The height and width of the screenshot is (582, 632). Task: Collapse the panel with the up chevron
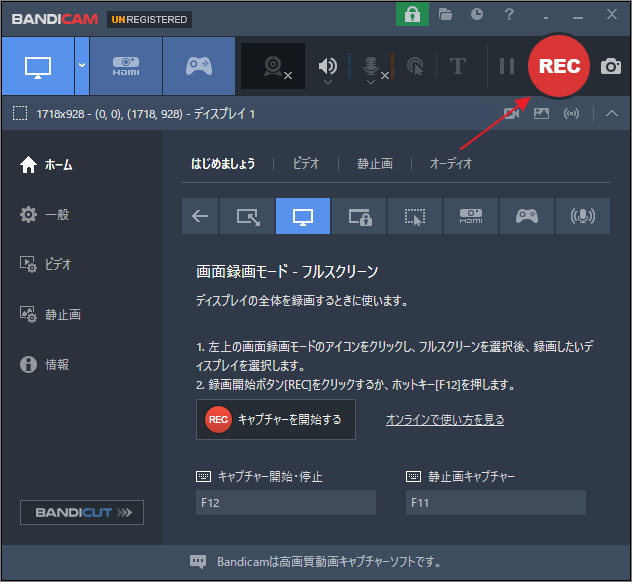[x=611, y=114]
